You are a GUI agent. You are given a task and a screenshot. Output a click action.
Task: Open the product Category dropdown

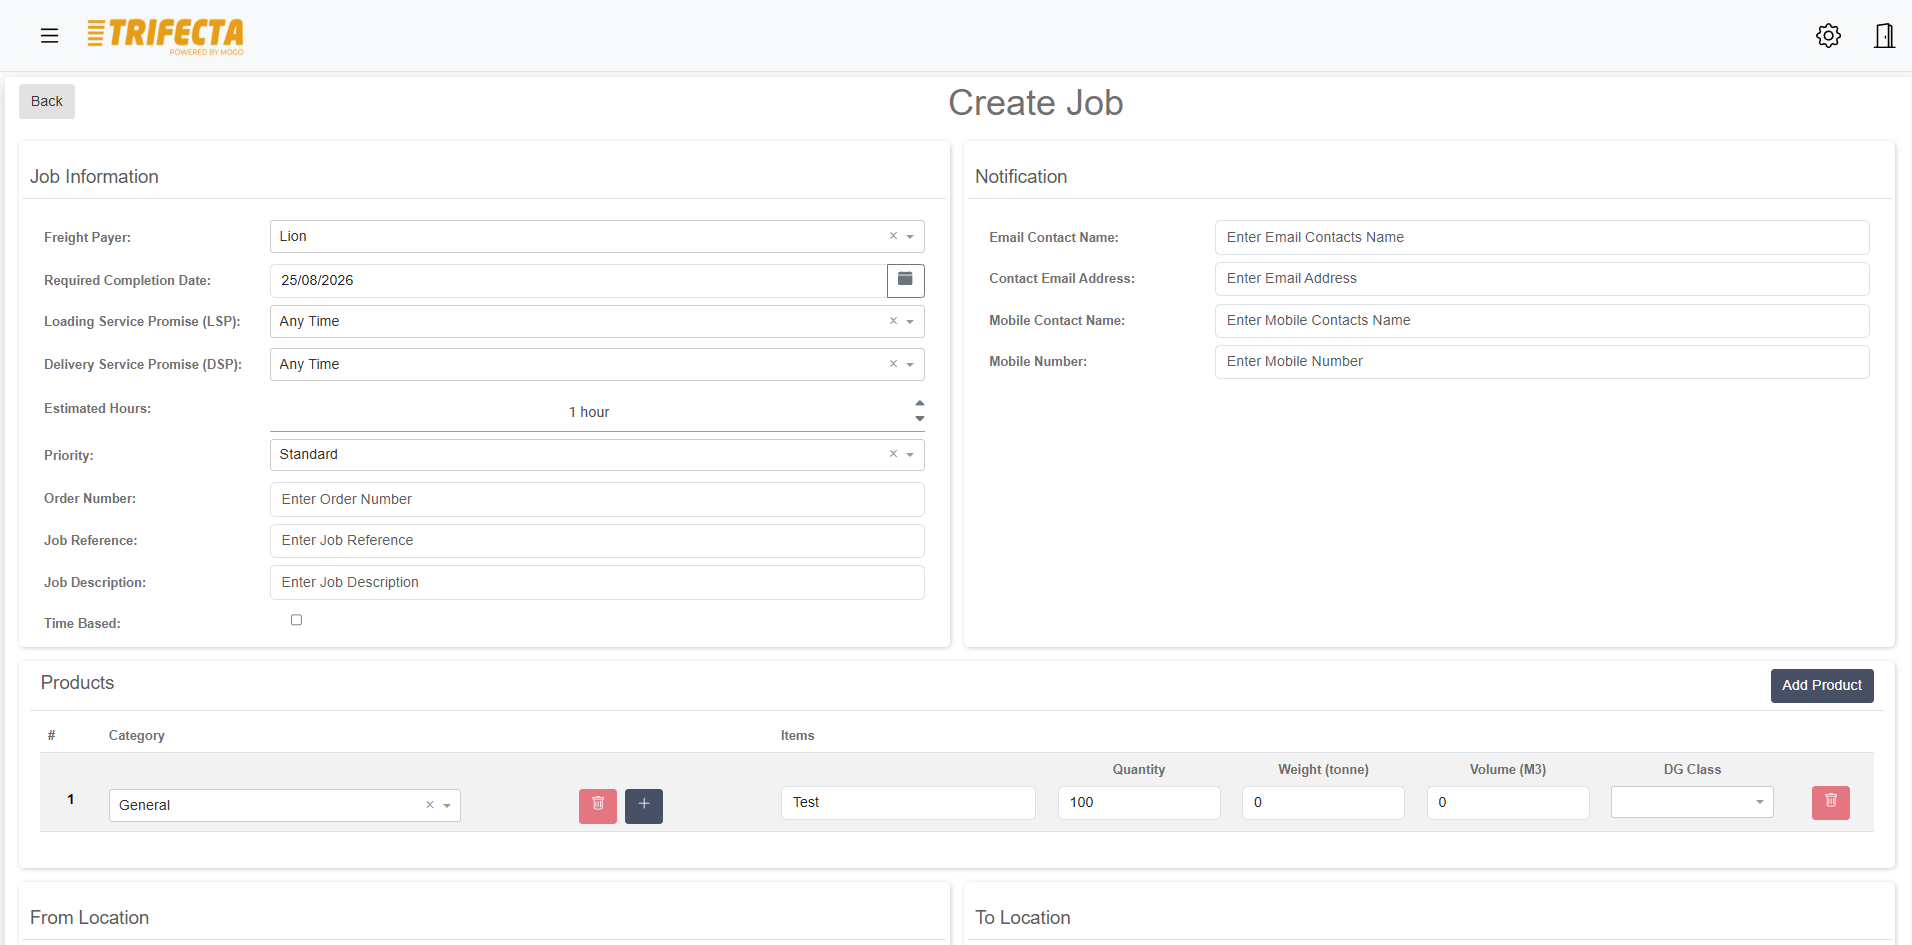pyautogui.click(x=447, y=806)
